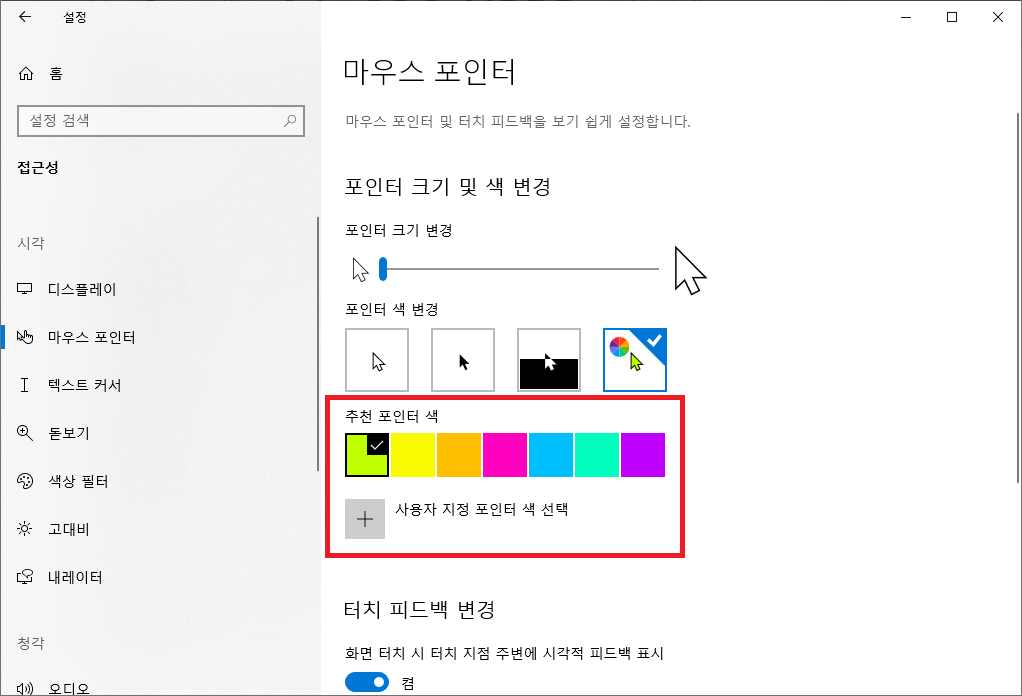Screen dimensions: 1022x696
Task: Maximize the 설정 window
Action: pyautogui.click(x=952, y=17)
